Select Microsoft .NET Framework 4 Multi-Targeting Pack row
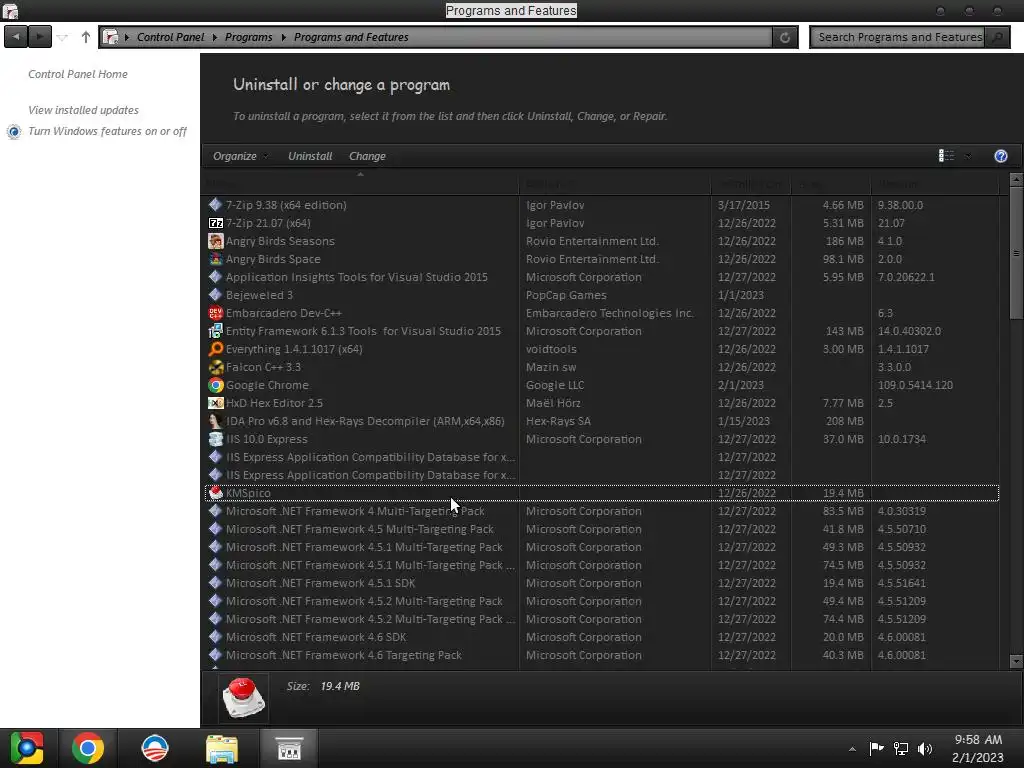The width and height of the screenshot is (1024, 768). [x=602, y=511]
